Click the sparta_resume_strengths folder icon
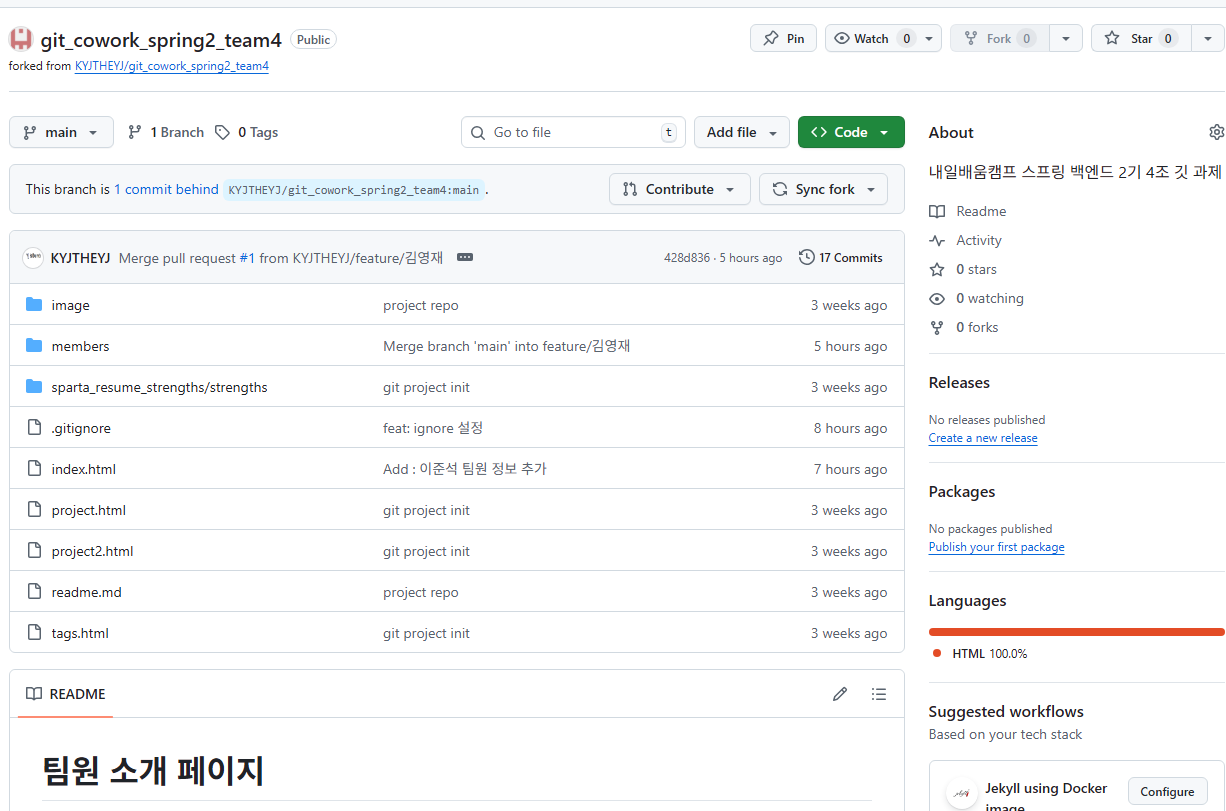Viewport: 1226px width, 811px height. [34, 387]
